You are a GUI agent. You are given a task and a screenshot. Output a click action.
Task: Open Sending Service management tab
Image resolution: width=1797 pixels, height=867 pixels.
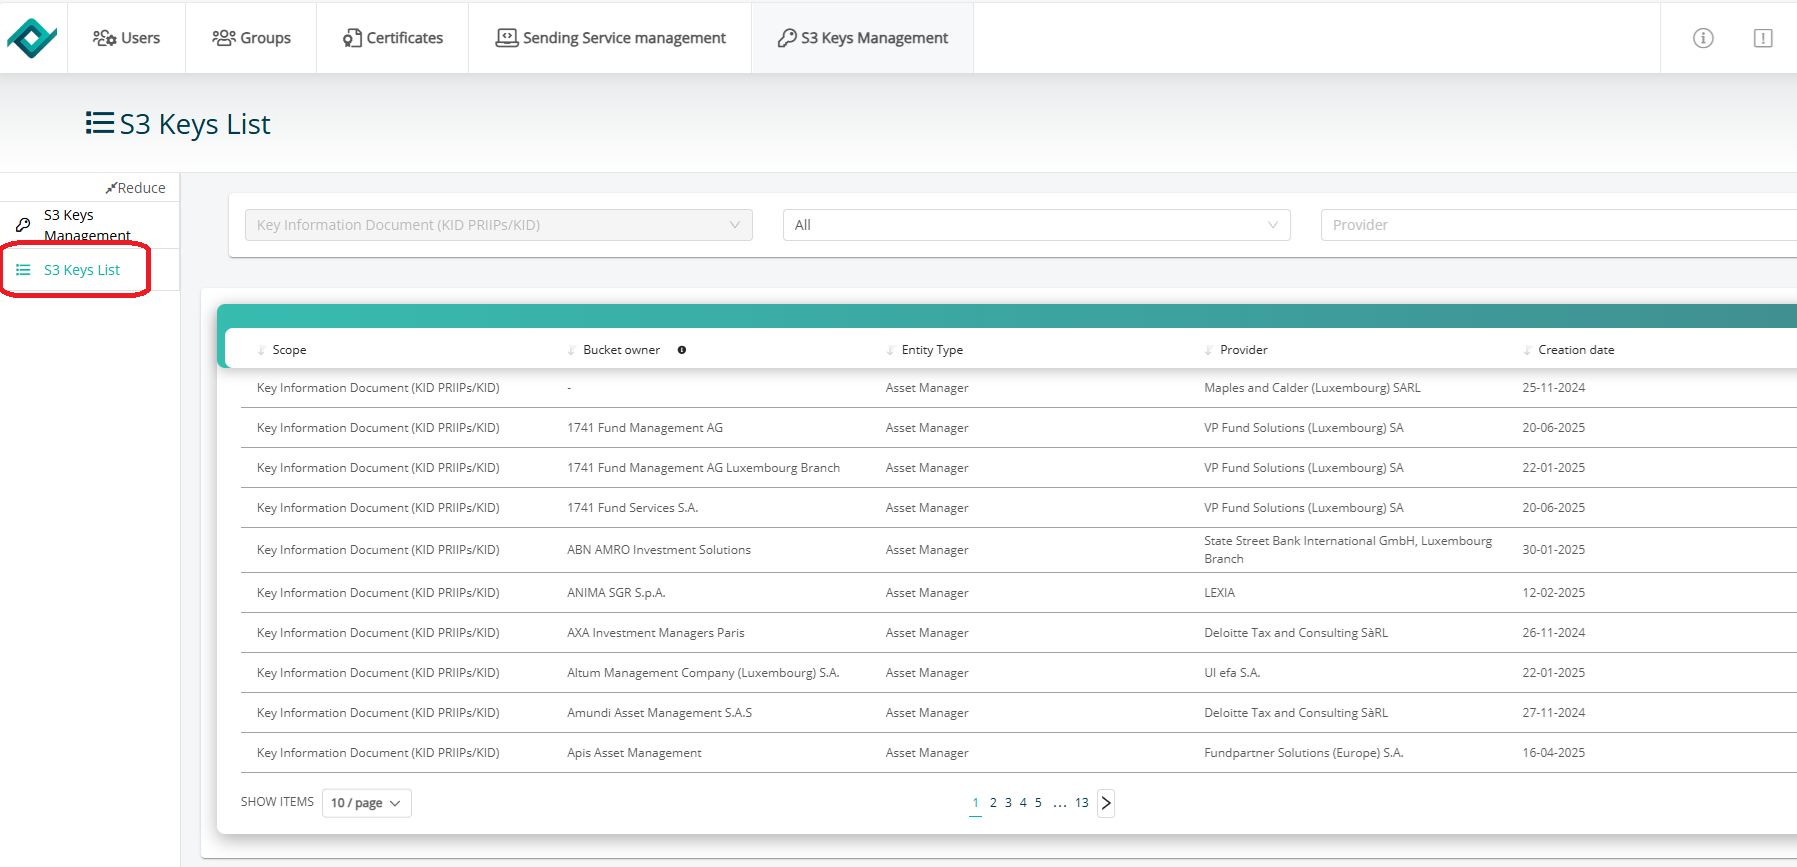[x=610, y=38]
